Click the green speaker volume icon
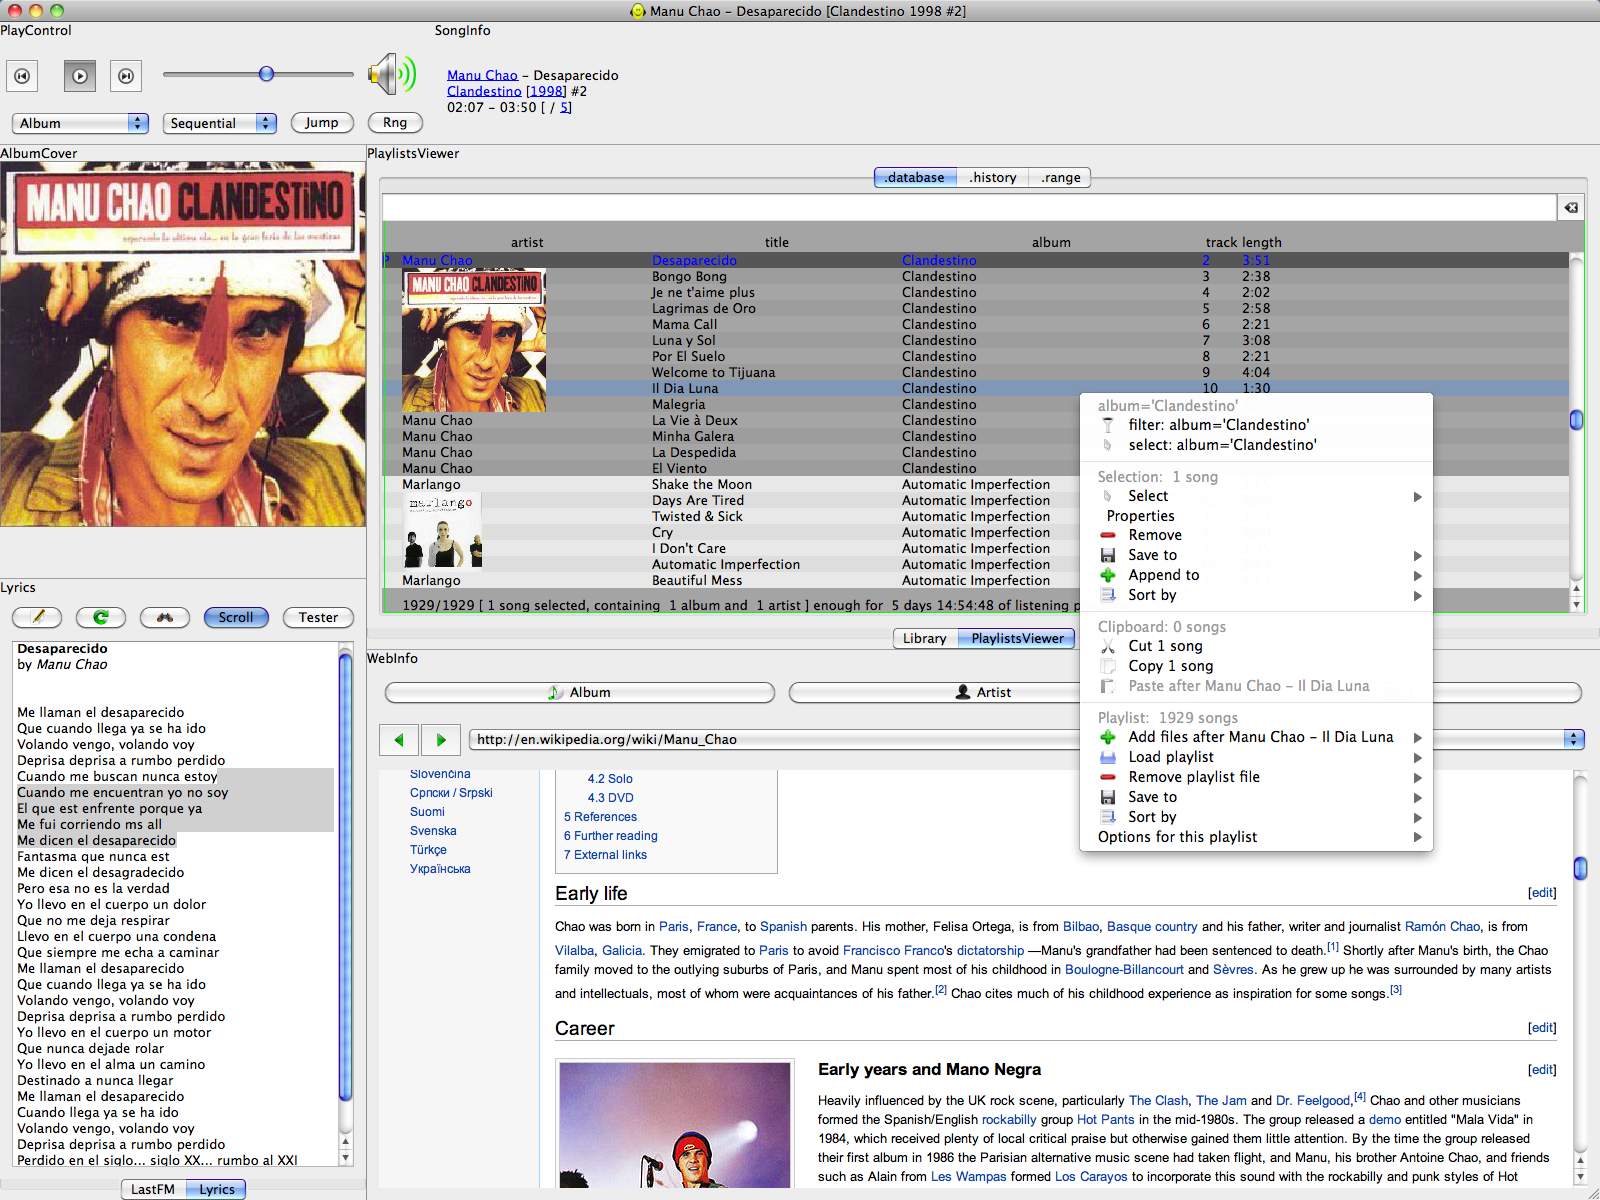This screenshot has width=1600, height=1200. click(x=391, y=75)
